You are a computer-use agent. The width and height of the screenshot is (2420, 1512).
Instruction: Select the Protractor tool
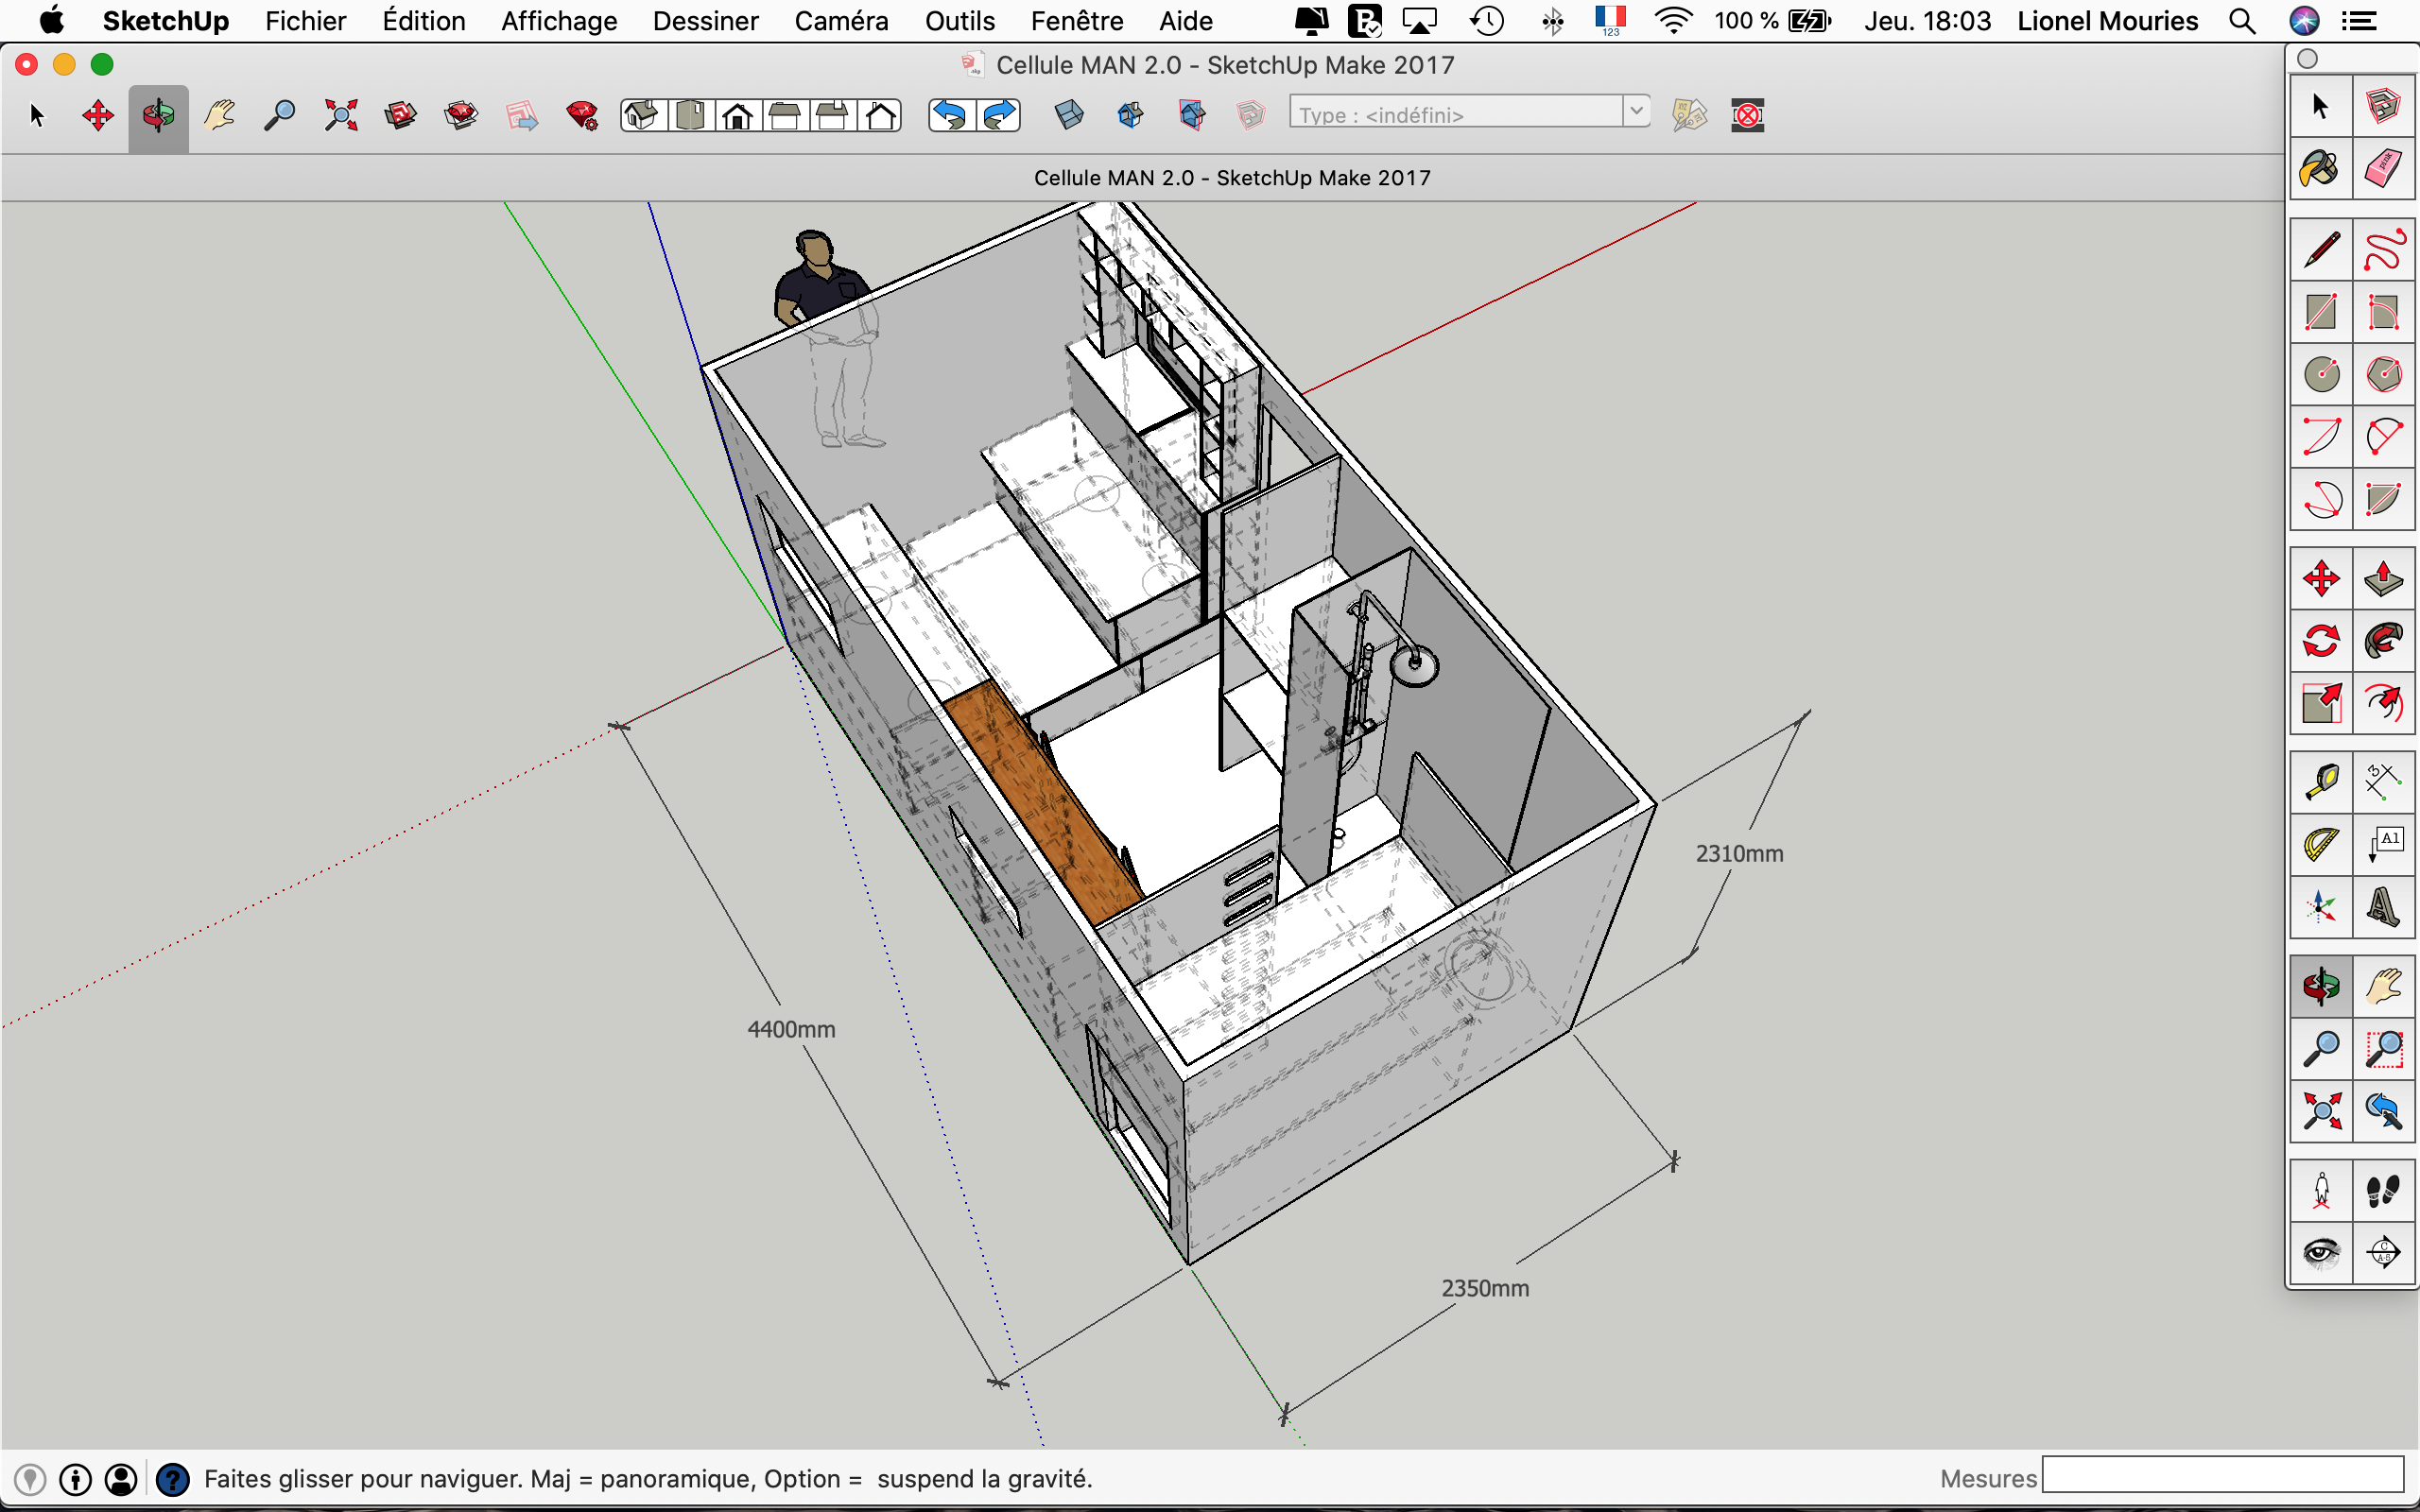coord(2320,845)
